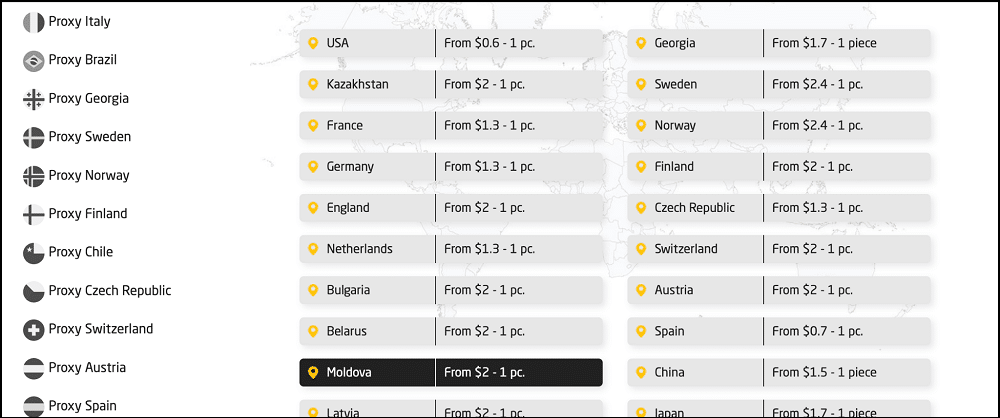Screen dimensions: 1000x418
Task: Select the Belarus proxy entry
Action: point(451,331)
